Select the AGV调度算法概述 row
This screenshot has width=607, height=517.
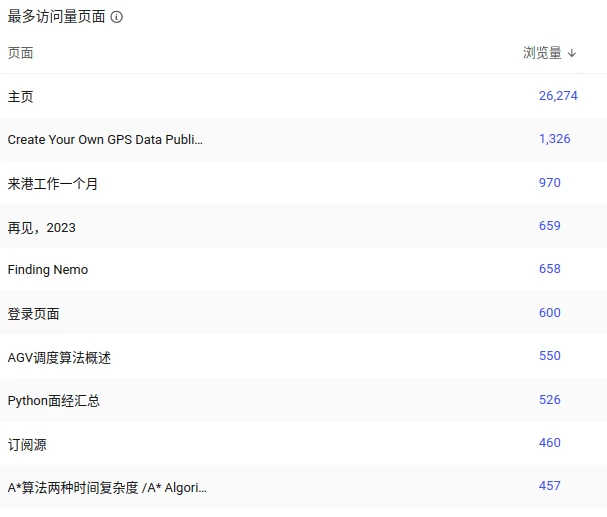pyautogui.click(x=304, y=356)
